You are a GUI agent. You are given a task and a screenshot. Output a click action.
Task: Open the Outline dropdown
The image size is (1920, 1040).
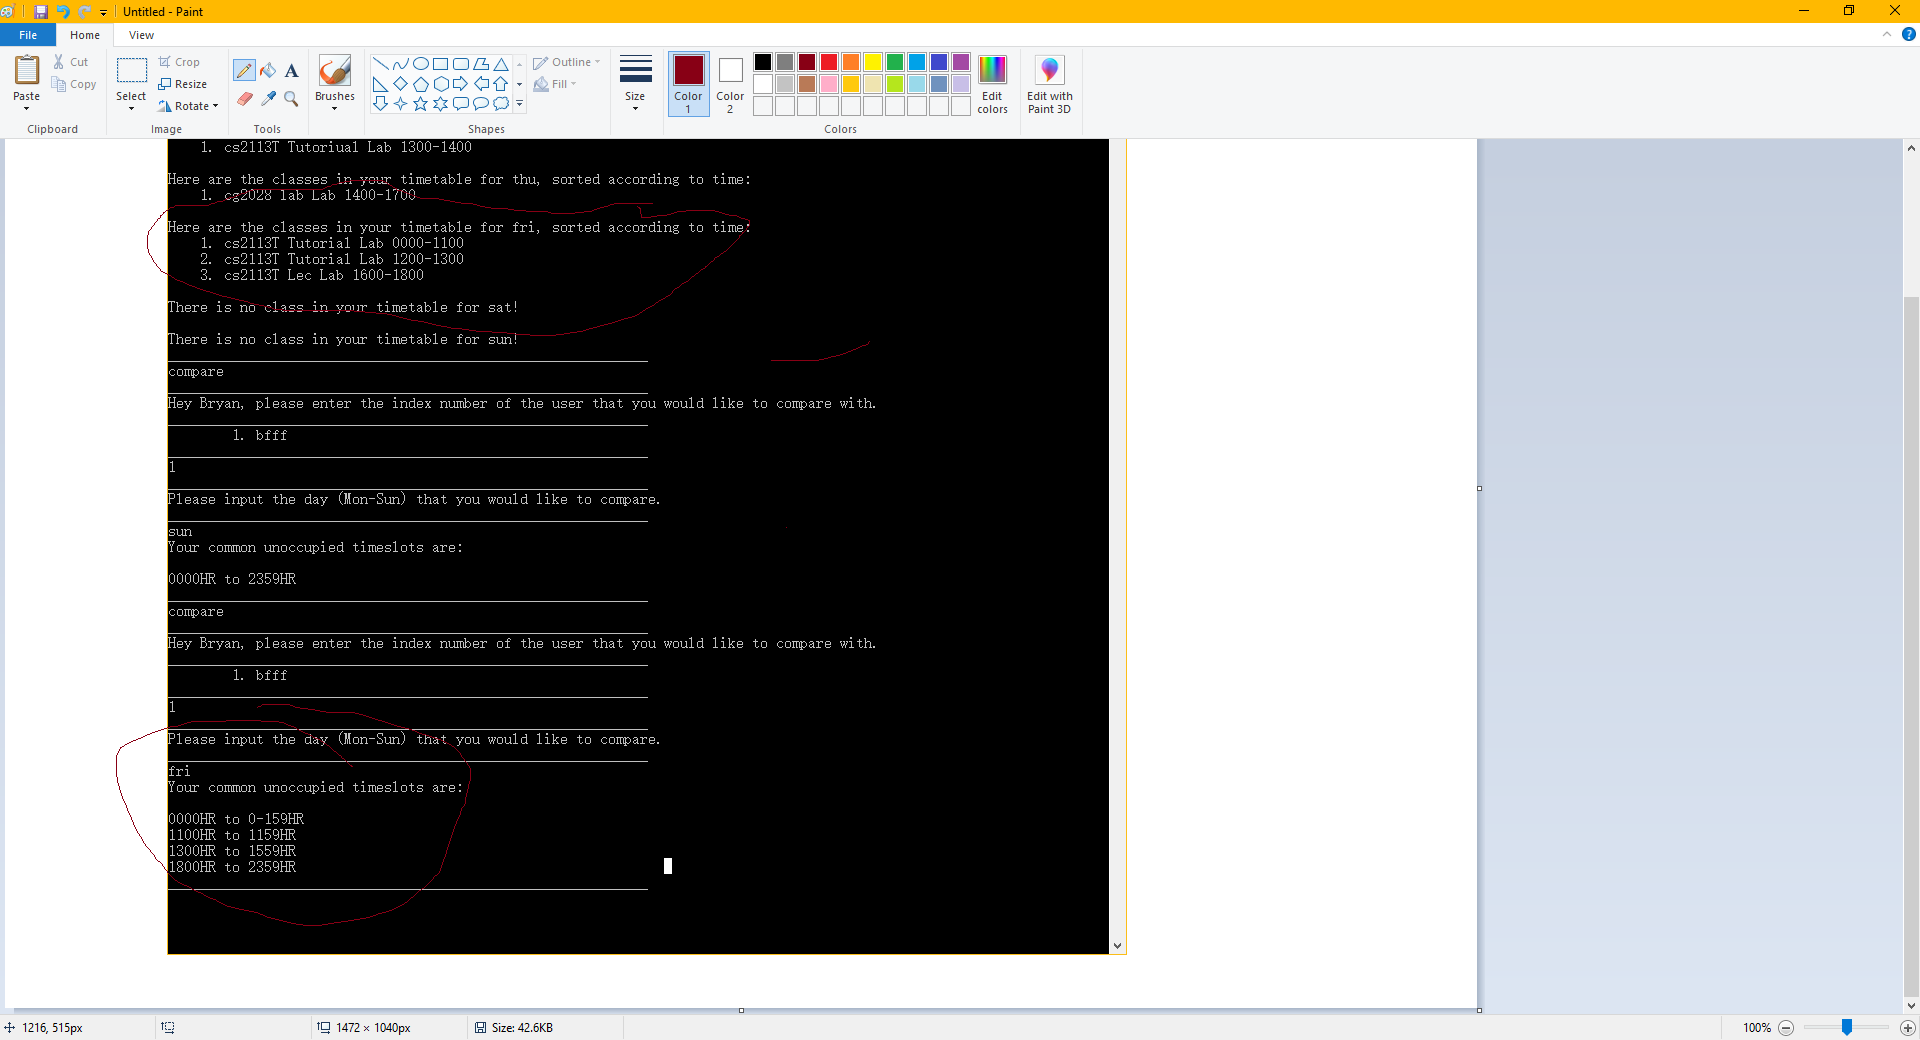[x=567, y=62]
